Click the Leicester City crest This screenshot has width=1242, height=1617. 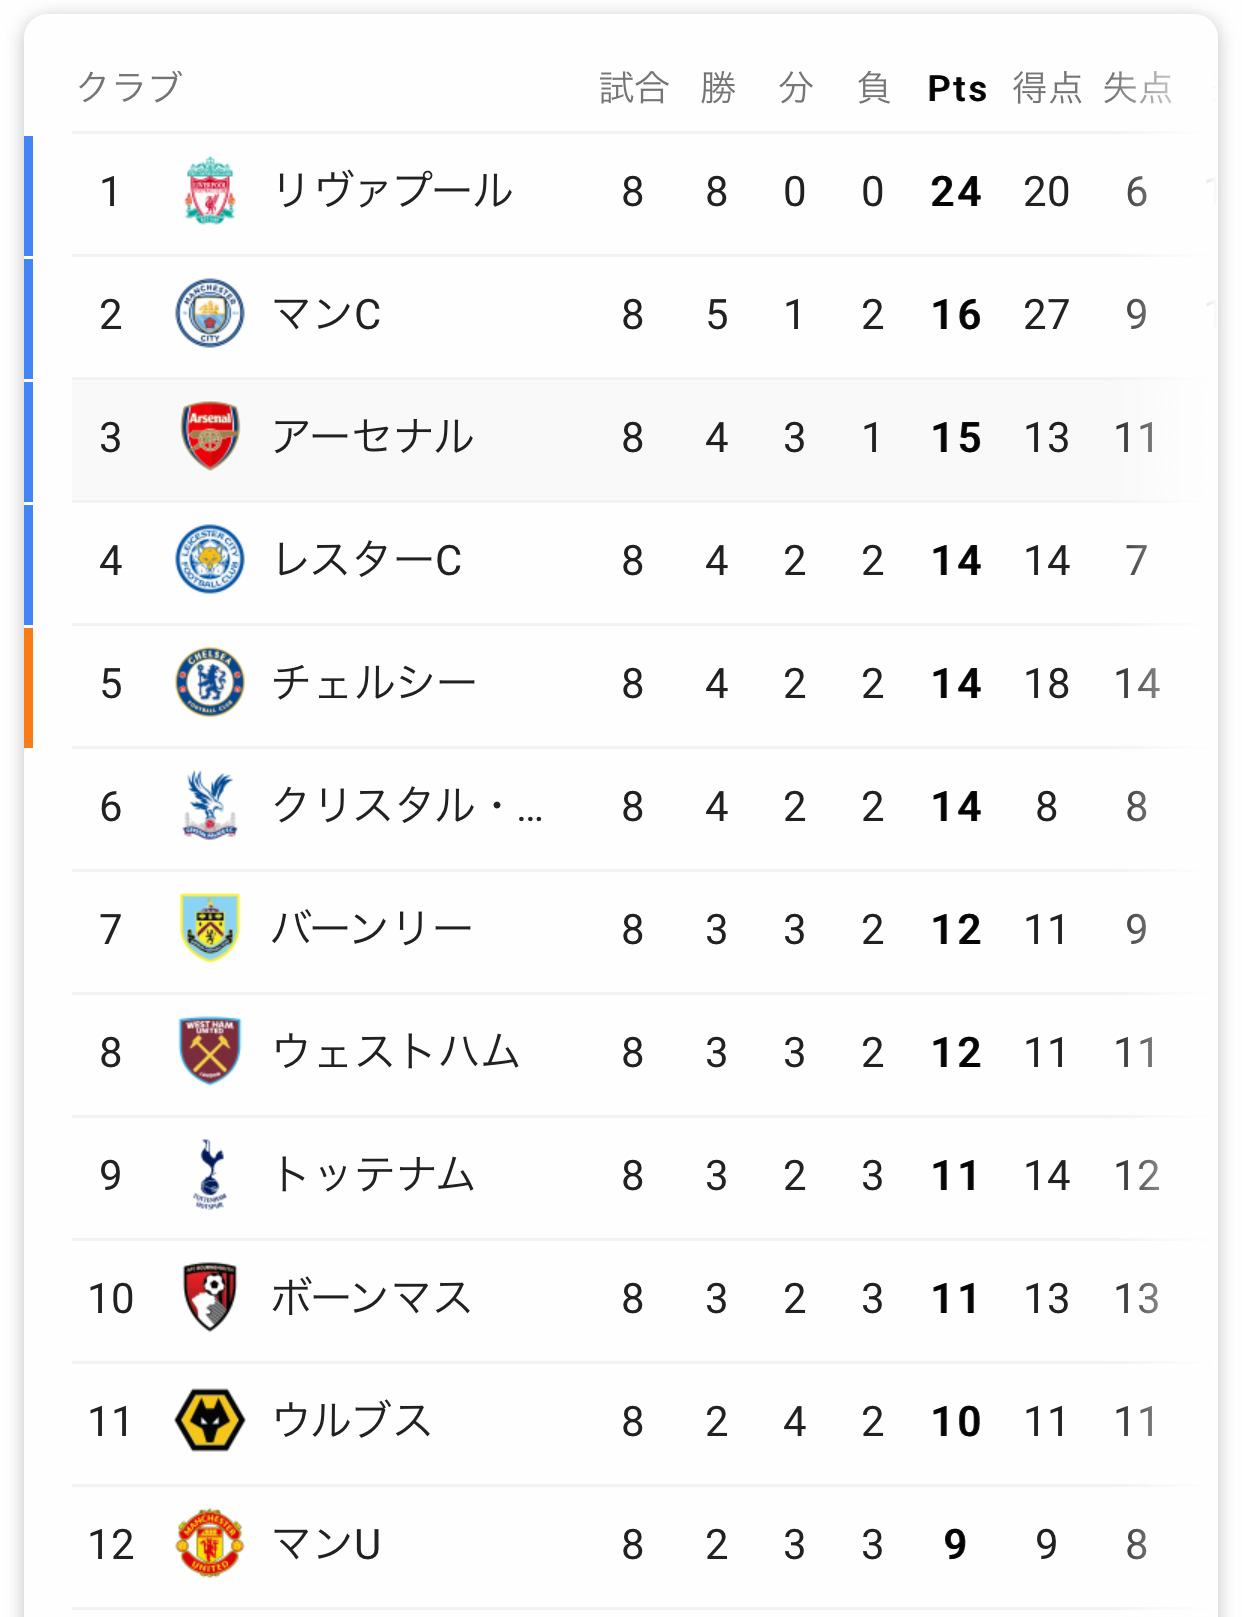tap(210, 559)
